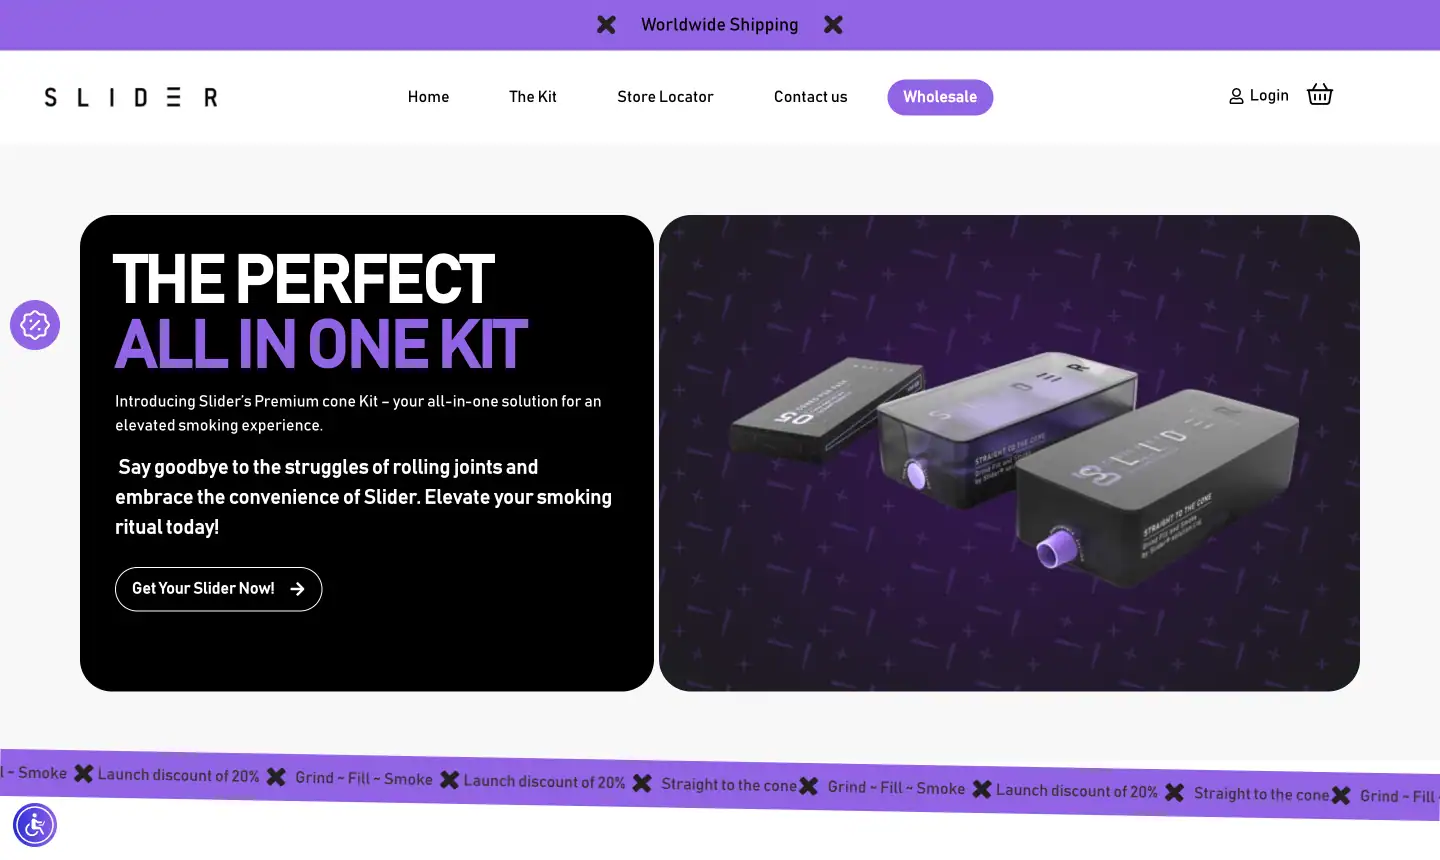Click the ALL IN ONE KIT heading
1440x860 pixels.
(x=321, y=345)
